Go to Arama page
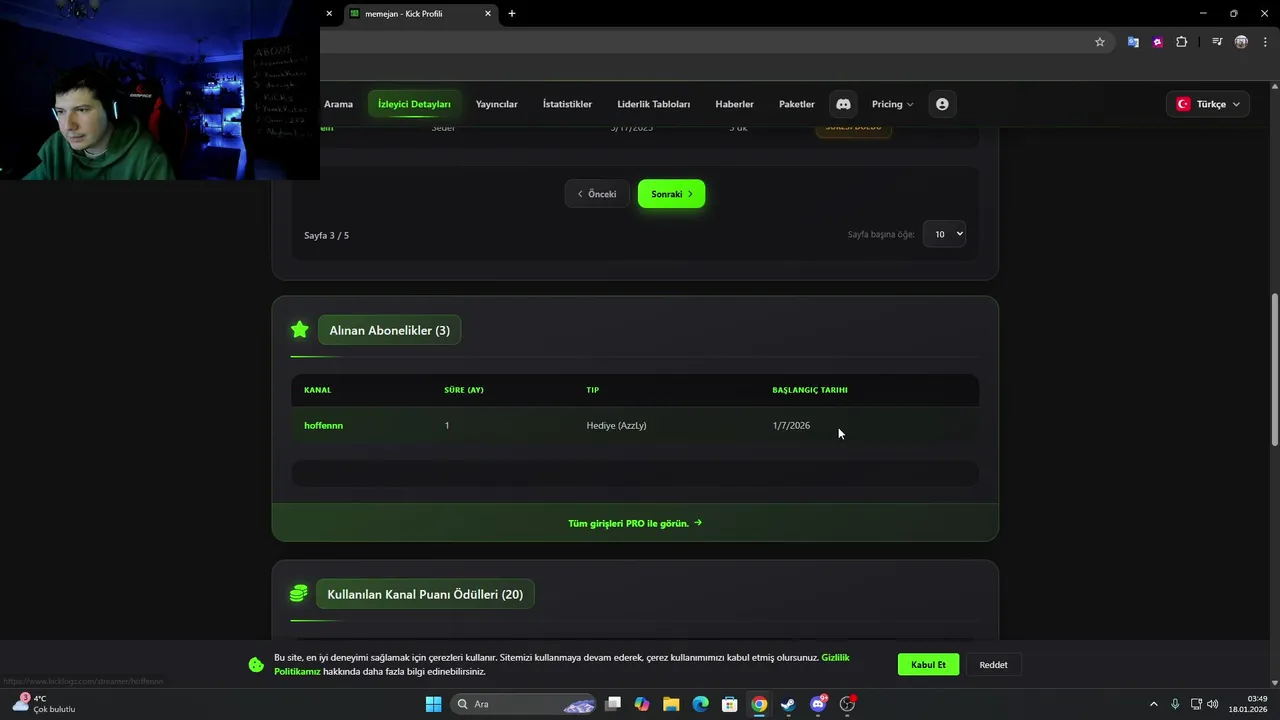The width and height of the screenshot is (1280, 720). point(338,104)
